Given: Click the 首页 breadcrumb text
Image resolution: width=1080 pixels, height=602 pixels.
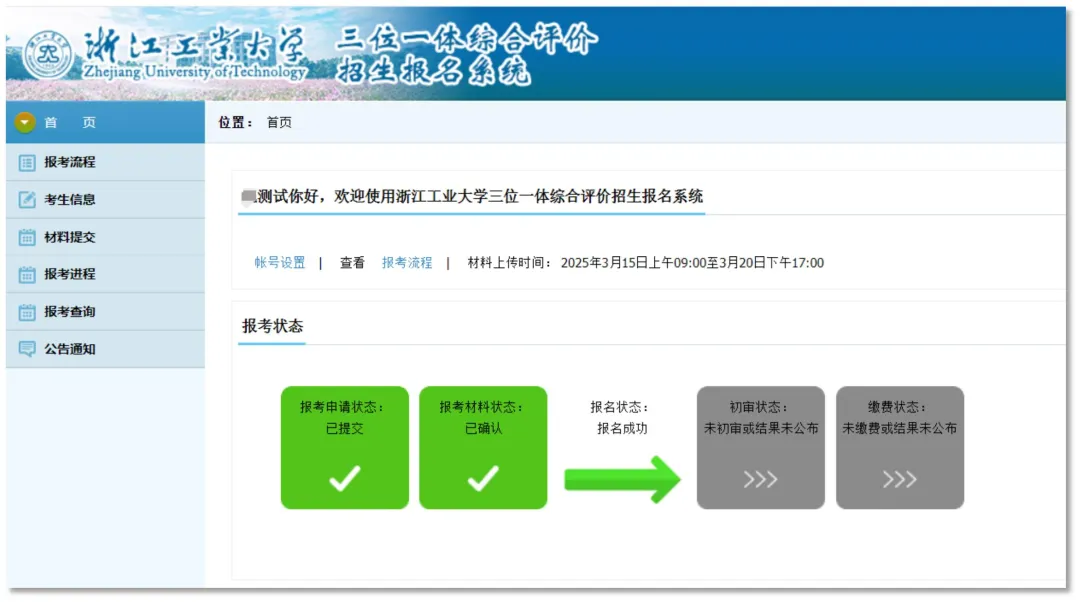Looking at the screenshot, I should coord(279,123).
